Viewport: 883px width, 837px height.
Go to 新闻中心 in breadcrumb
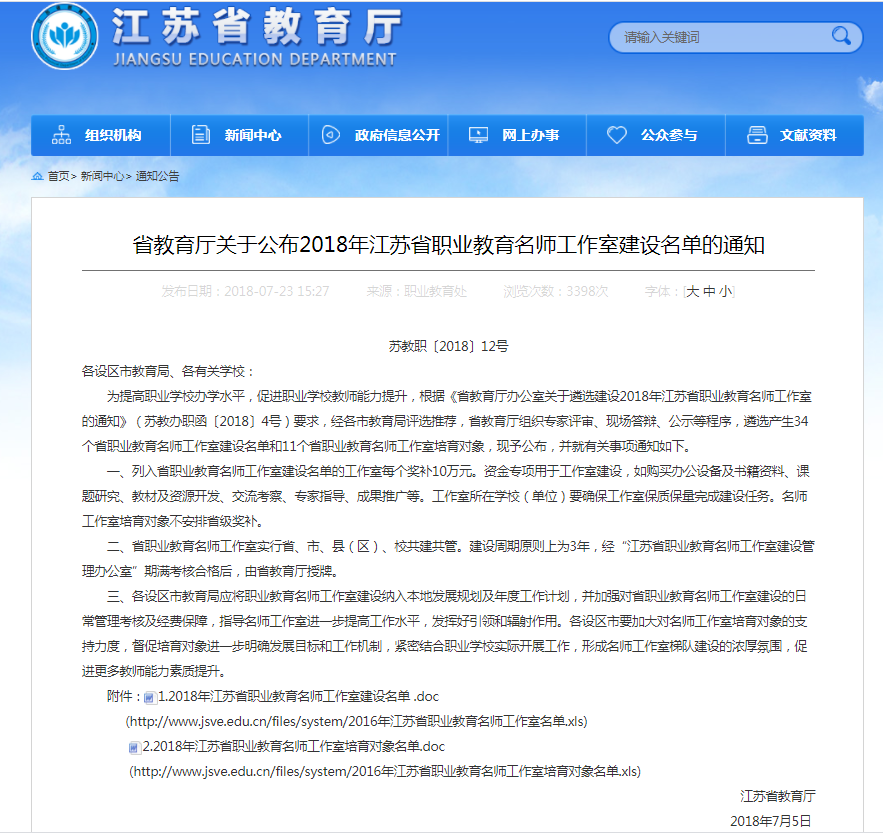coord(102,176)
